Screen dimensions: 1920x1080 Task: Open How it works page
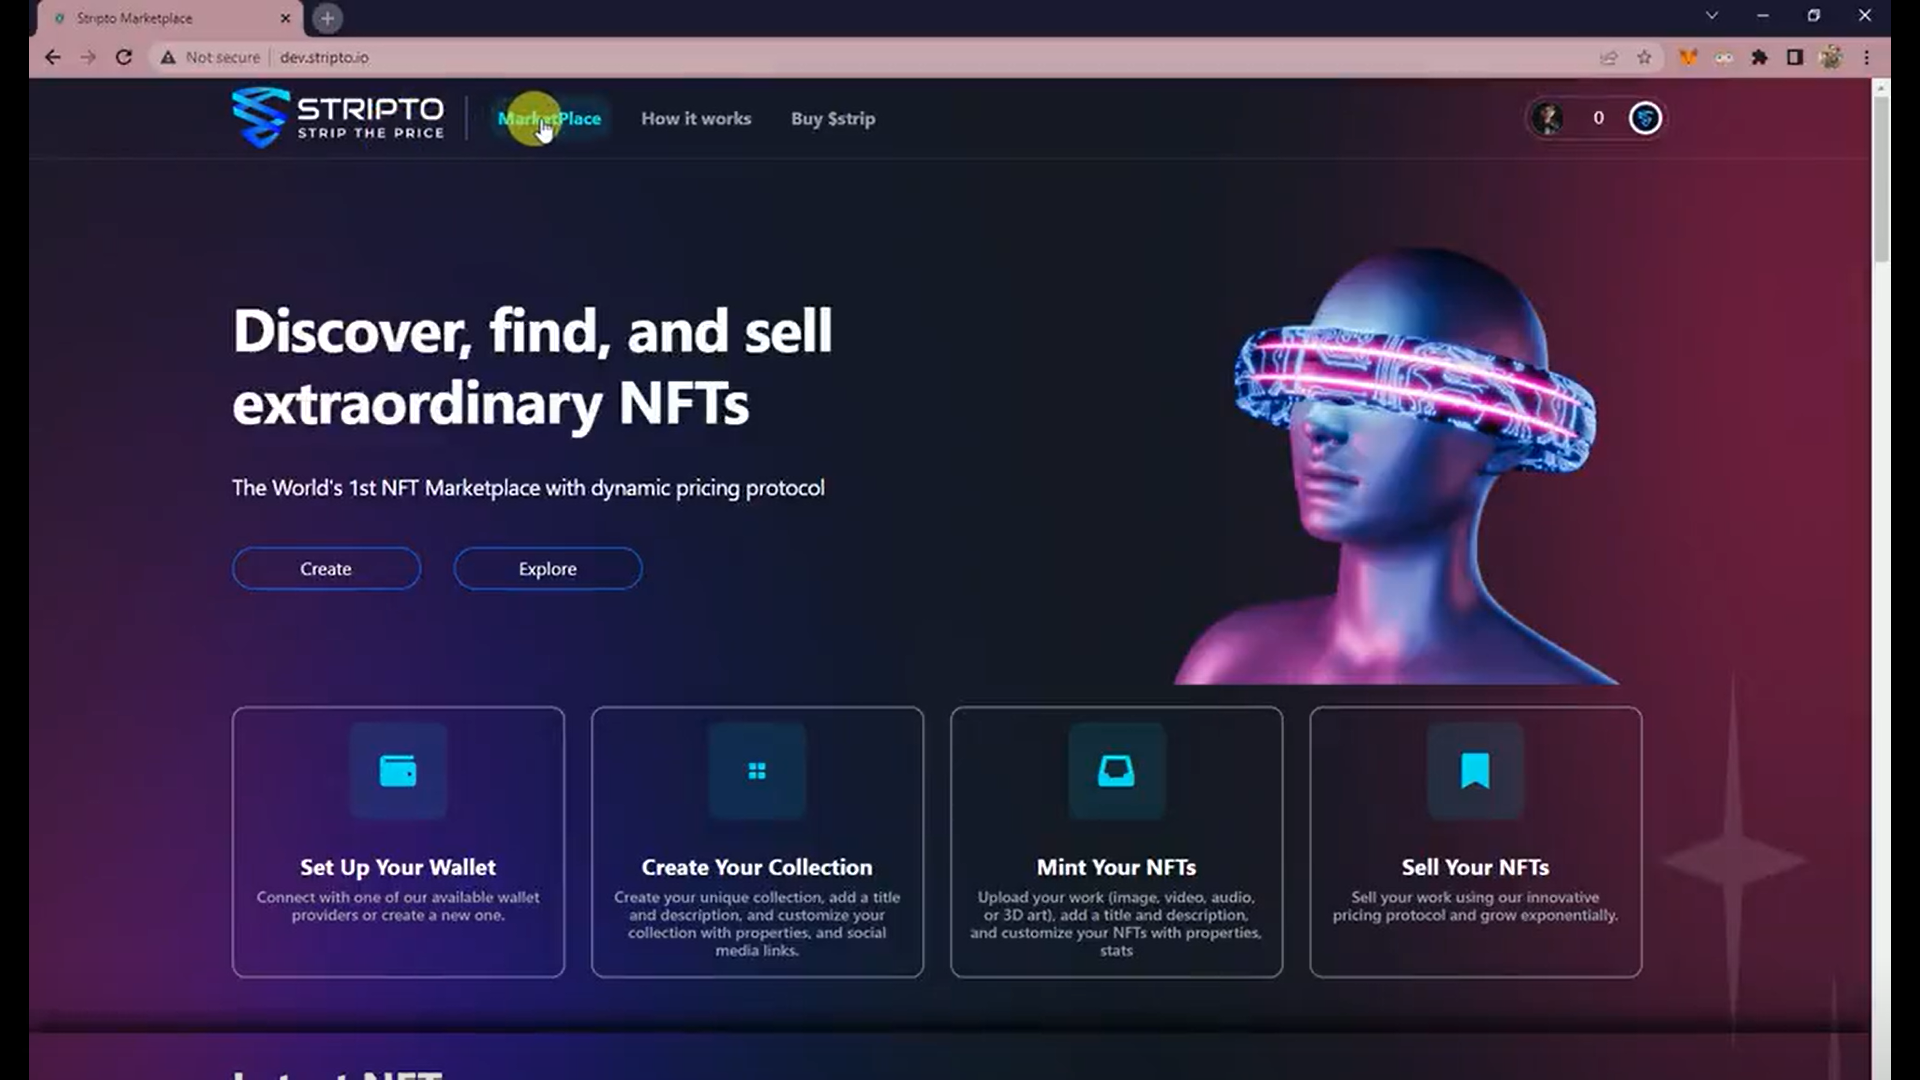696,118
